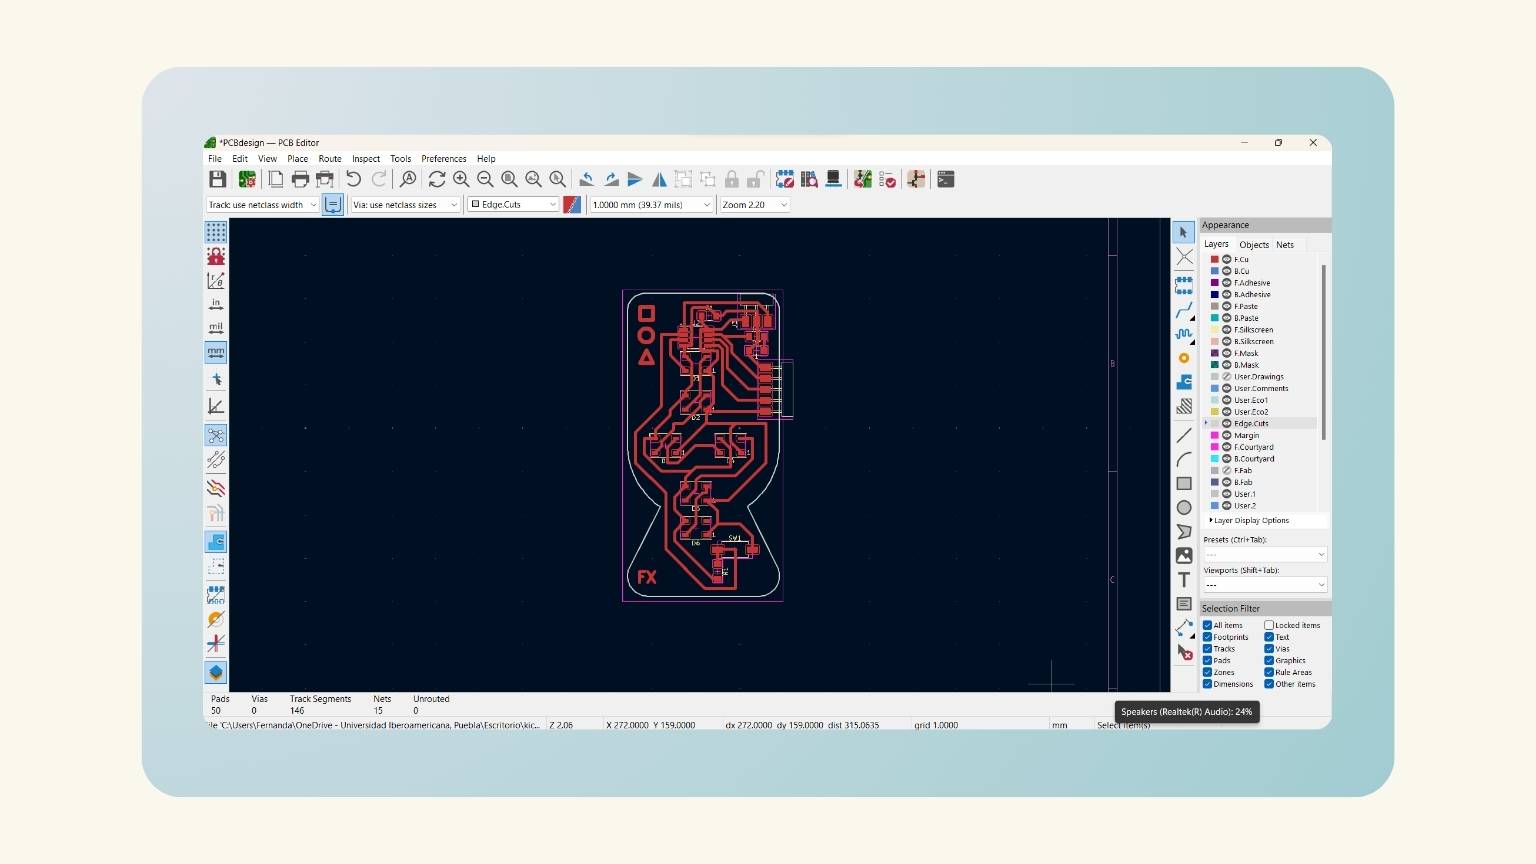Open the Route menu
This screenshot has width=1536, height=864.
(330, 159)
